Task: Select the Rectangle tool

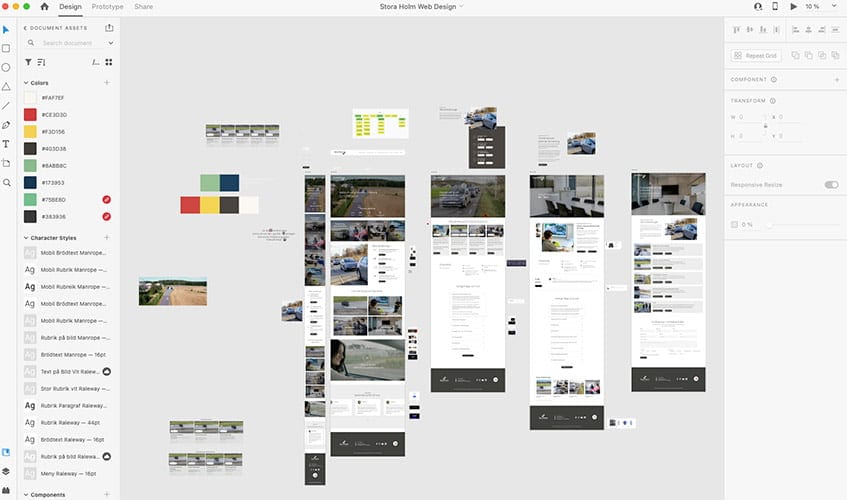Action: pyautogui.click(x=6, y=49)
